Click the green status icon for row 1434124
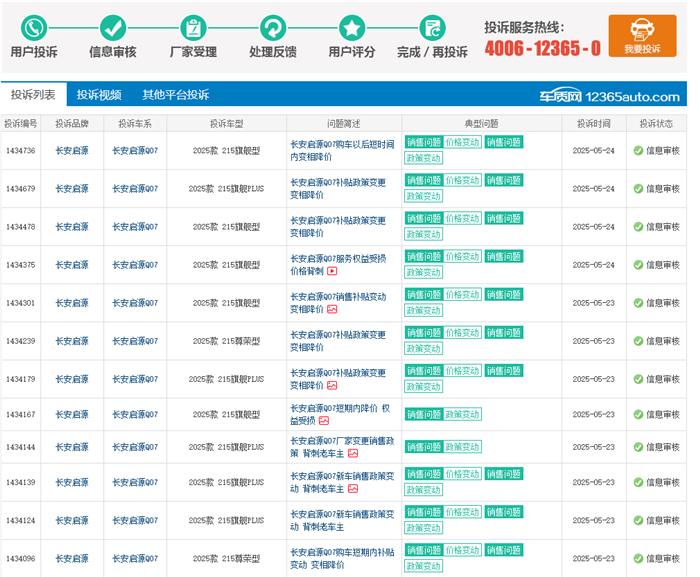700x577 pixels. coord(638,520)
